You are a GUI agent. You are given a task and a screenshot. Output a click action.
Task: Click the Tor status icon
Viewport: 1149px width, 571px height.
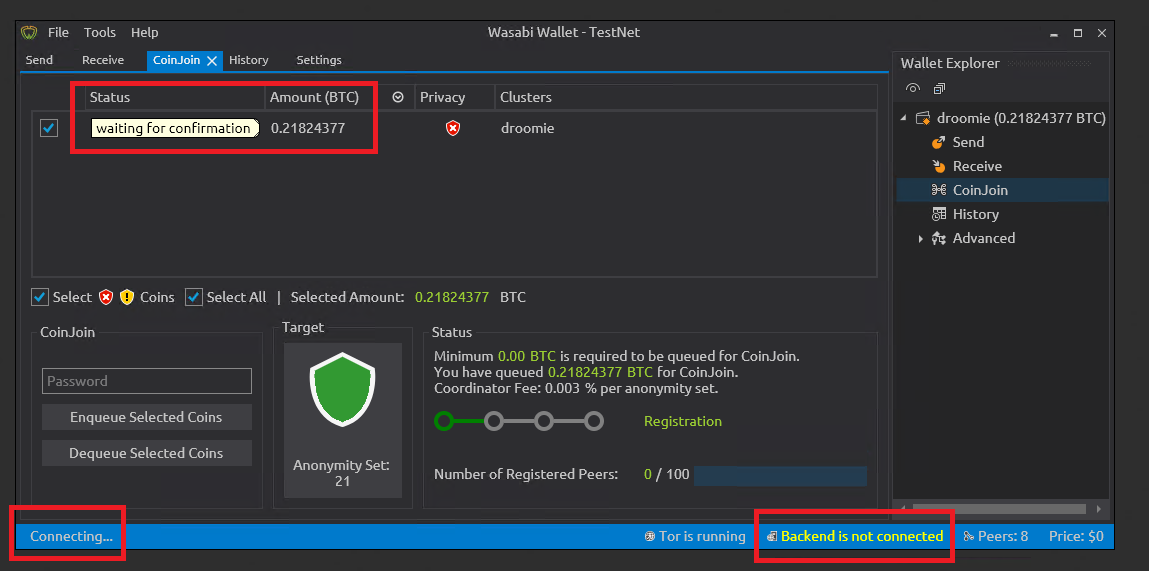[649, 537]
